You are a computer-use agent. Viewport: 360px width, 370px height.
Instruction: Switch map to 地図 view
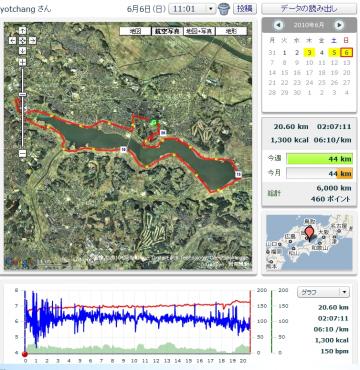pyautogui.click(x=135, y=31)
